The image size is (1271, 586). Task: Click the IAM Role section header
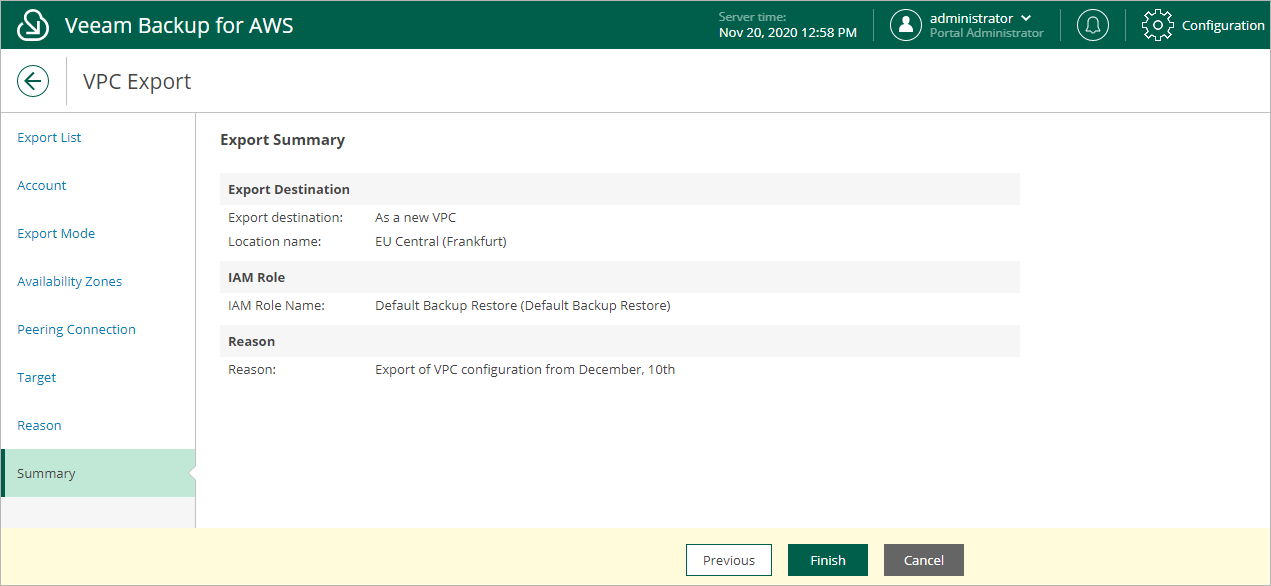[620, 277]
